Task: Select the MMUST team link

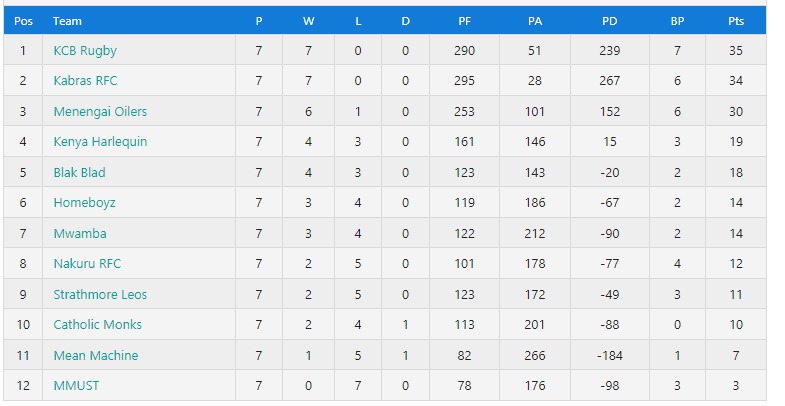Action: (x=76, y=385)
